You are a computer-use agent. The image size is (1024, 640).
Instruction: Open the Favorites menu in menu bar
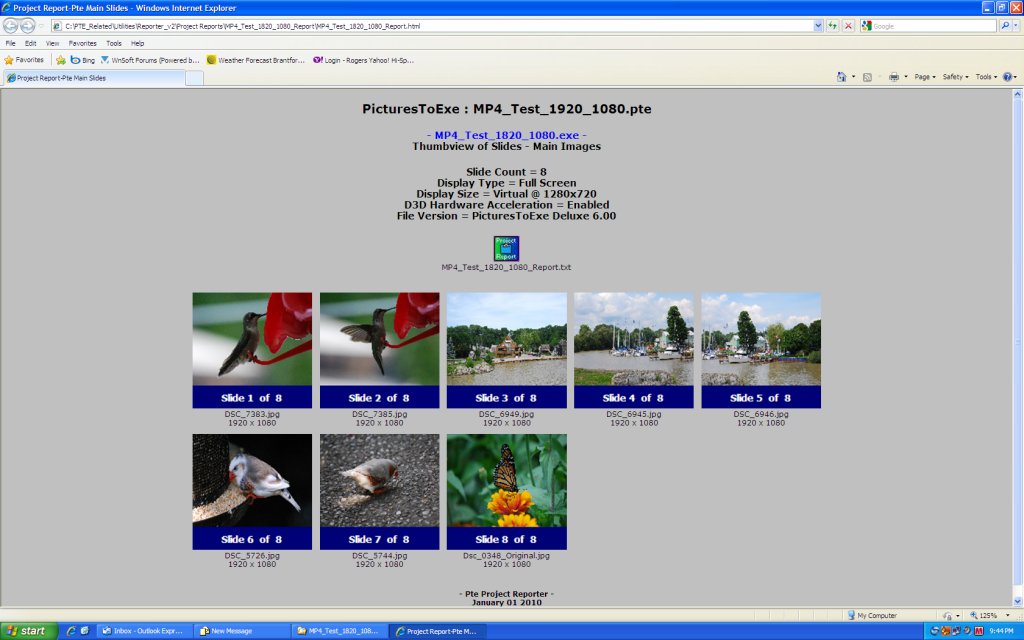tap(82, 43)
